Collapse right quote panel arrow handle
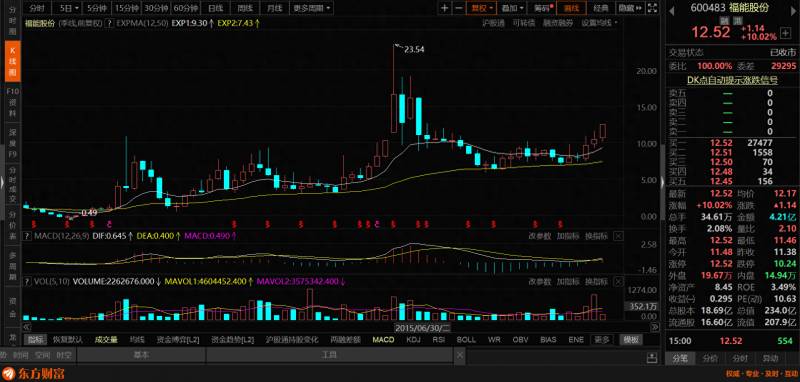 tap(663, 182)
